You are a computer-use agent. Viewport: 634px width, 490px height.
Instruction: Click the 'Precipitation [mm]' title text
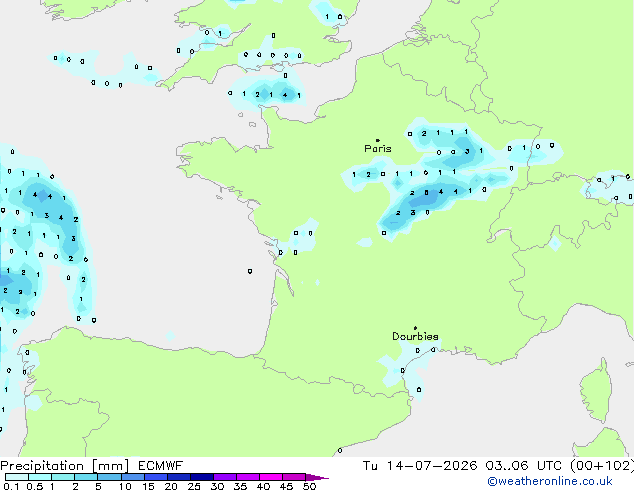[x=64, y=466]
